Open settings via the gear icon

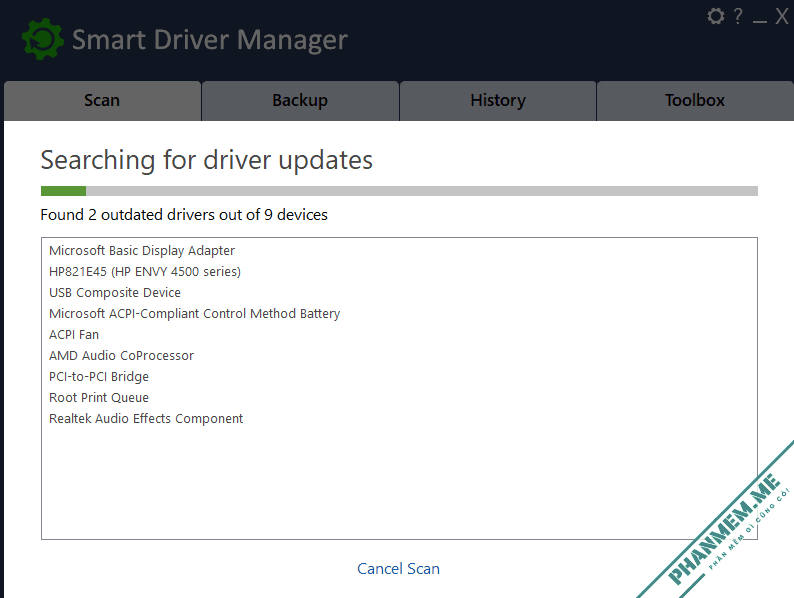[x=716, y=16]
